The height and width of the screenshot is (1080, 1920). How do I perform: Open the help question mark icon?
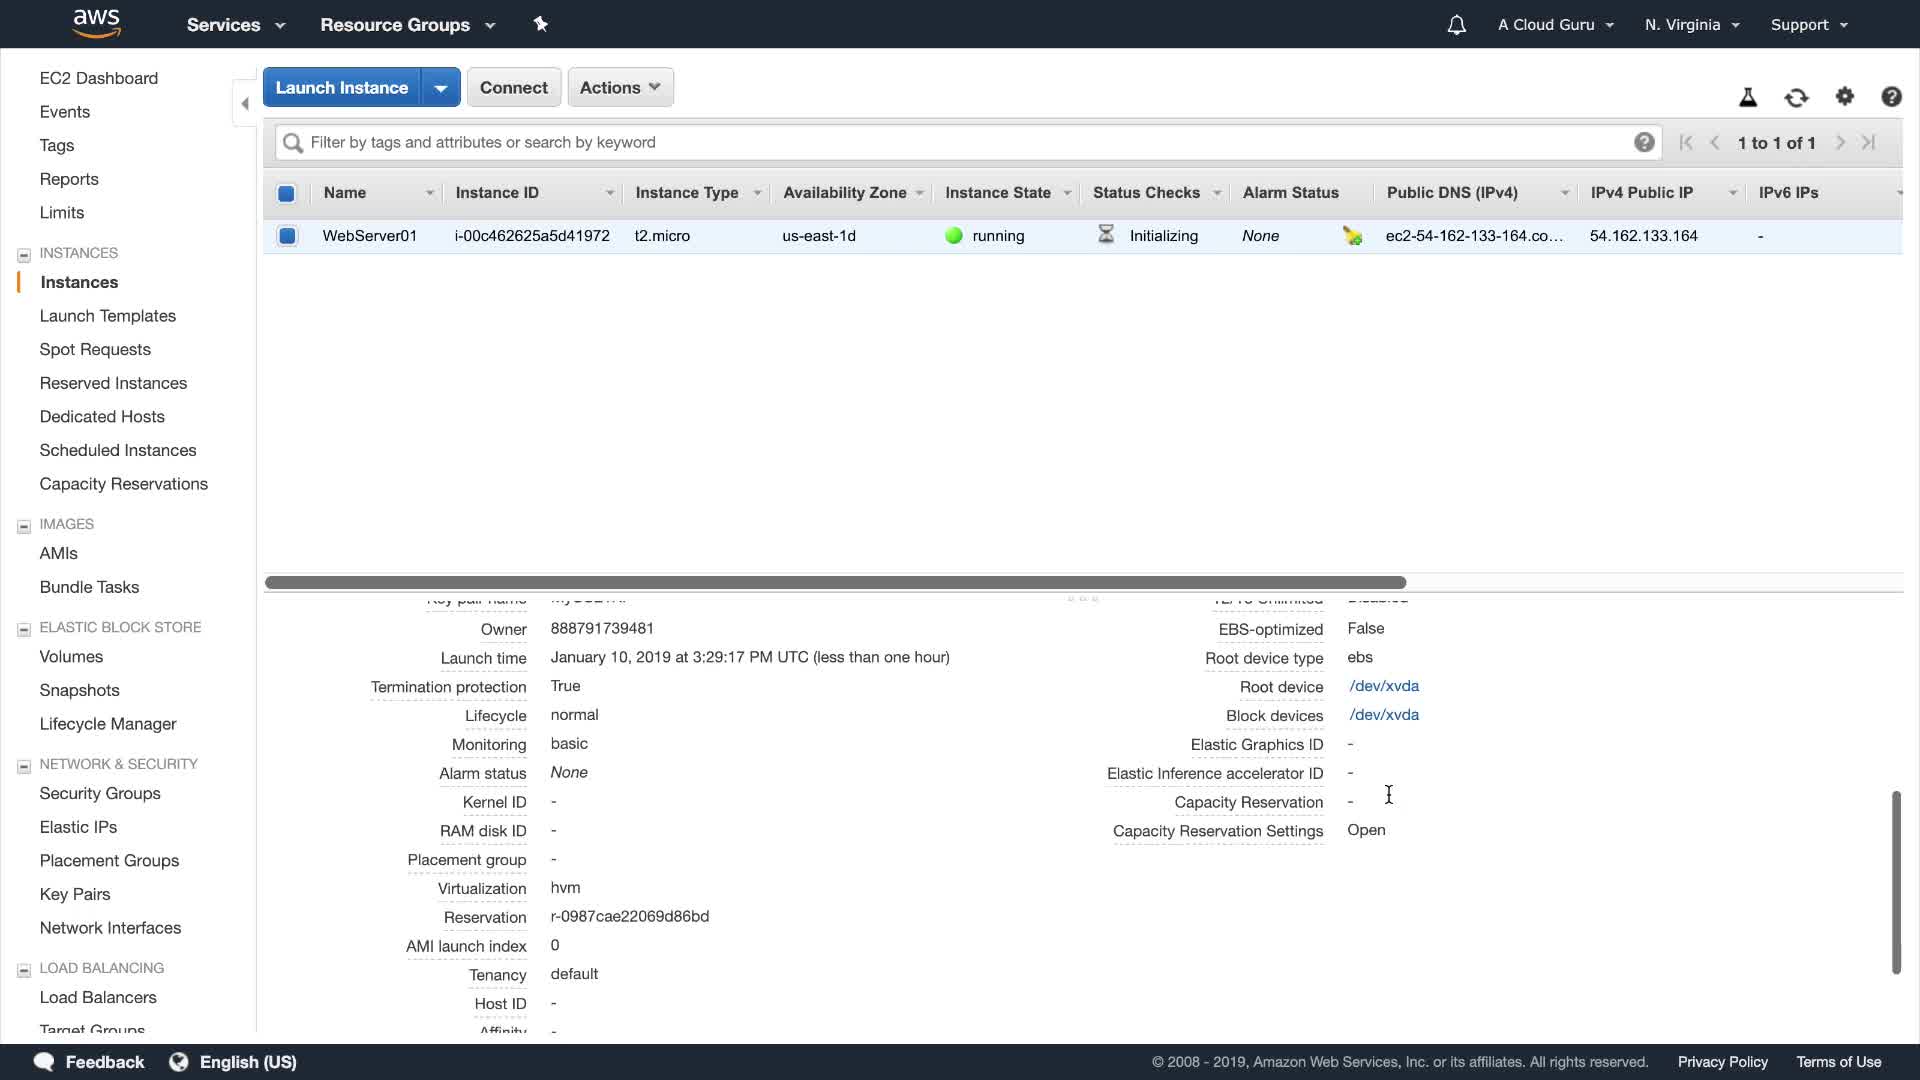click(1891, 96)
